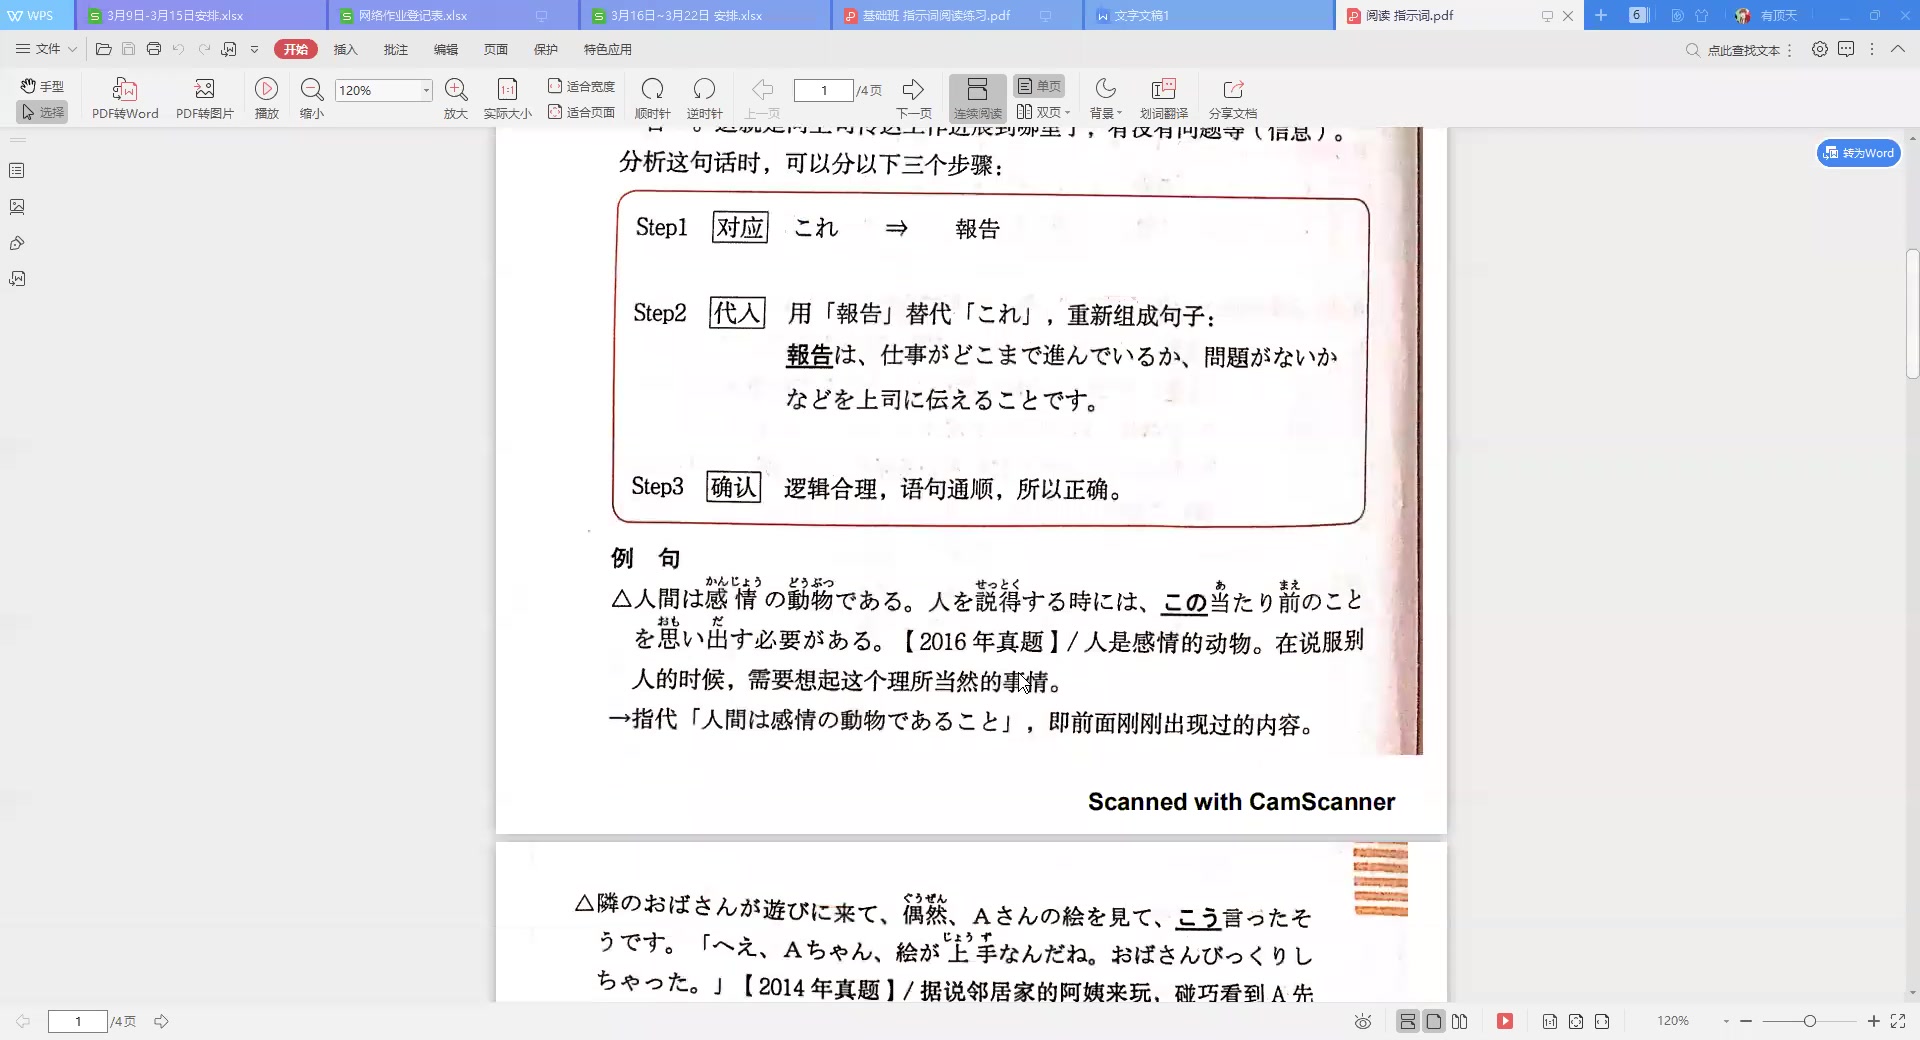Enable 连续阅读 continuous reading mode
The width and height of the screenshot is (1920, 1040).
(x=977, y=97)
